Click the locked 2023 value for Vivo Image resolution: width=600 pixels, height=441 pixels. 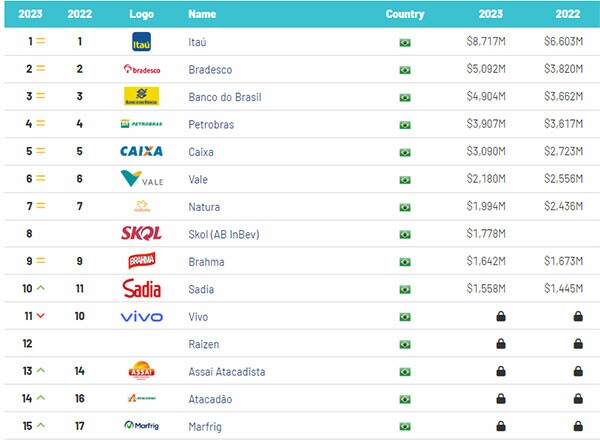click(501, 316)
